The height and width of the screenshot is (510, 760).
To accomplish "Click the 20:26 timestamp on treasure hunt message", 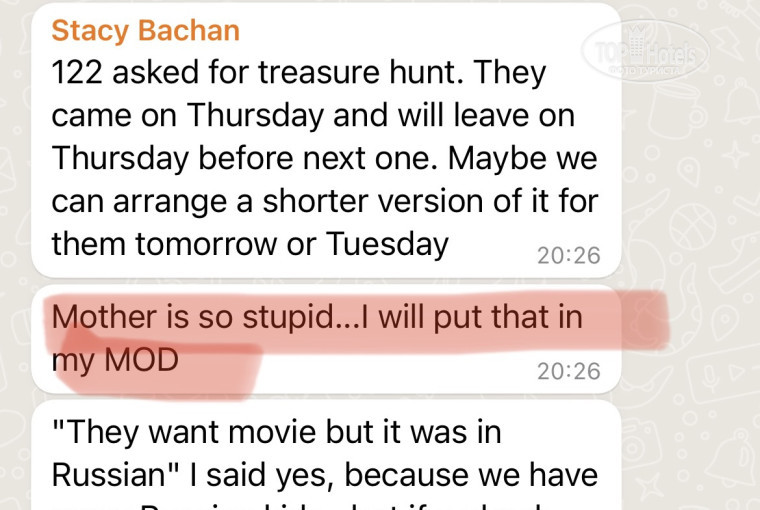I will coord(568,255).
